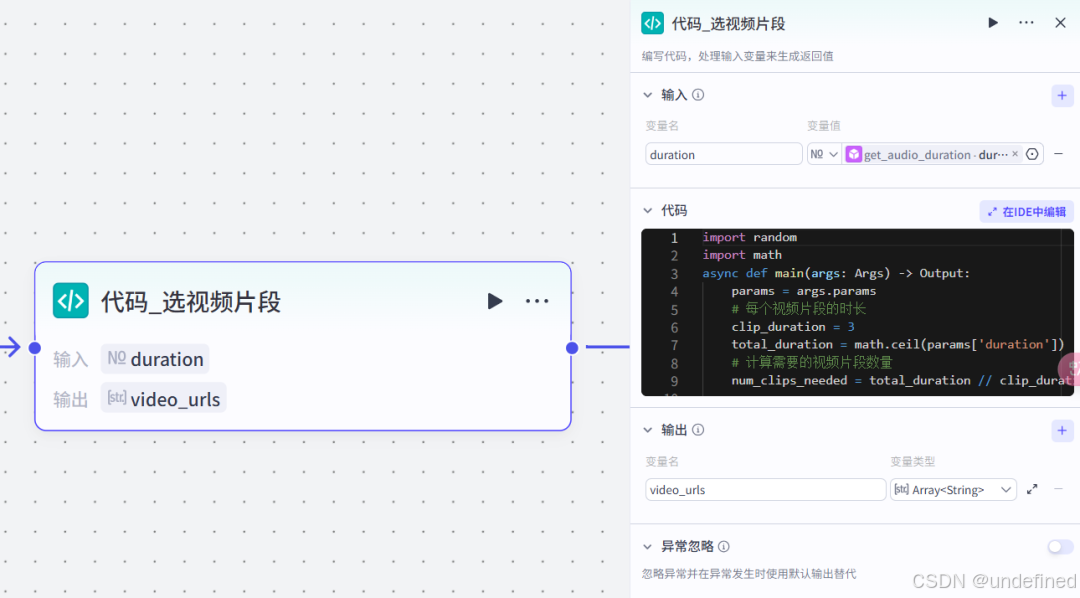This screenshot has height=598, width=1080.
Task: Enable the 异常忽略 exception-ignore switch
Action: click(x=1058, y=546)
